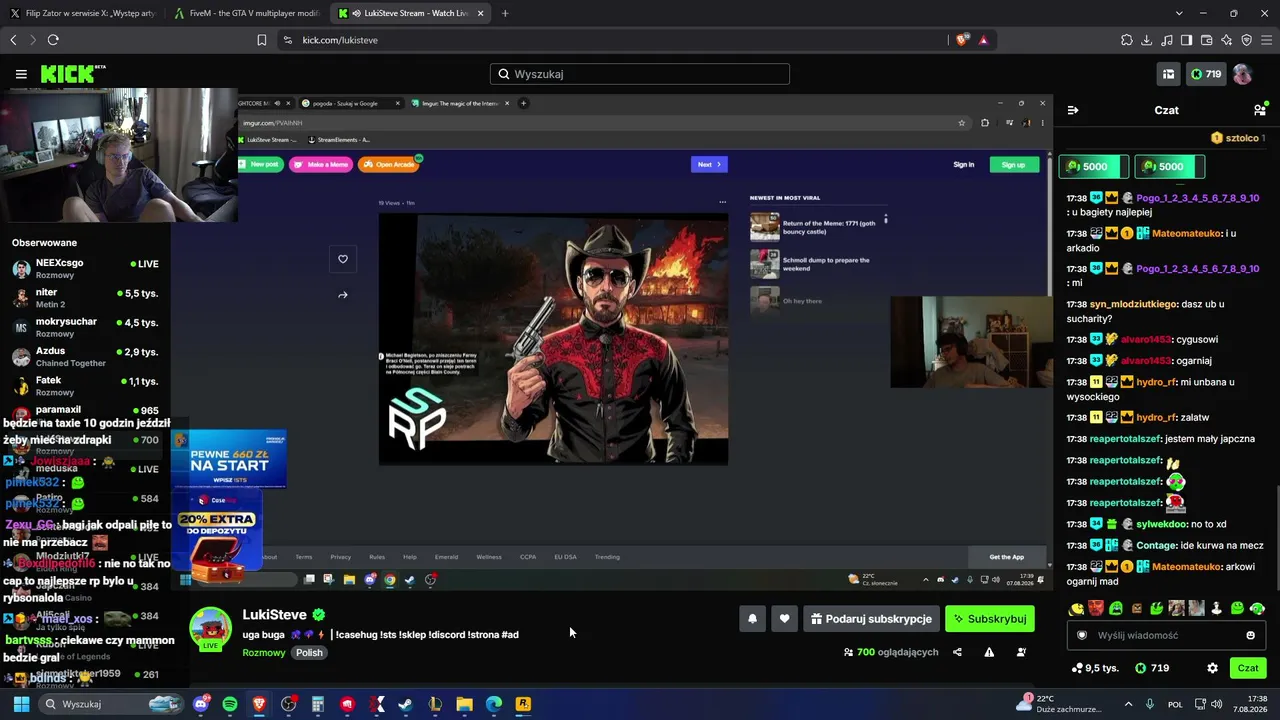Viewport: 1280px width, 720px height.
Task: Open Steam from the taskbar
Action: [x=405, y=704]
